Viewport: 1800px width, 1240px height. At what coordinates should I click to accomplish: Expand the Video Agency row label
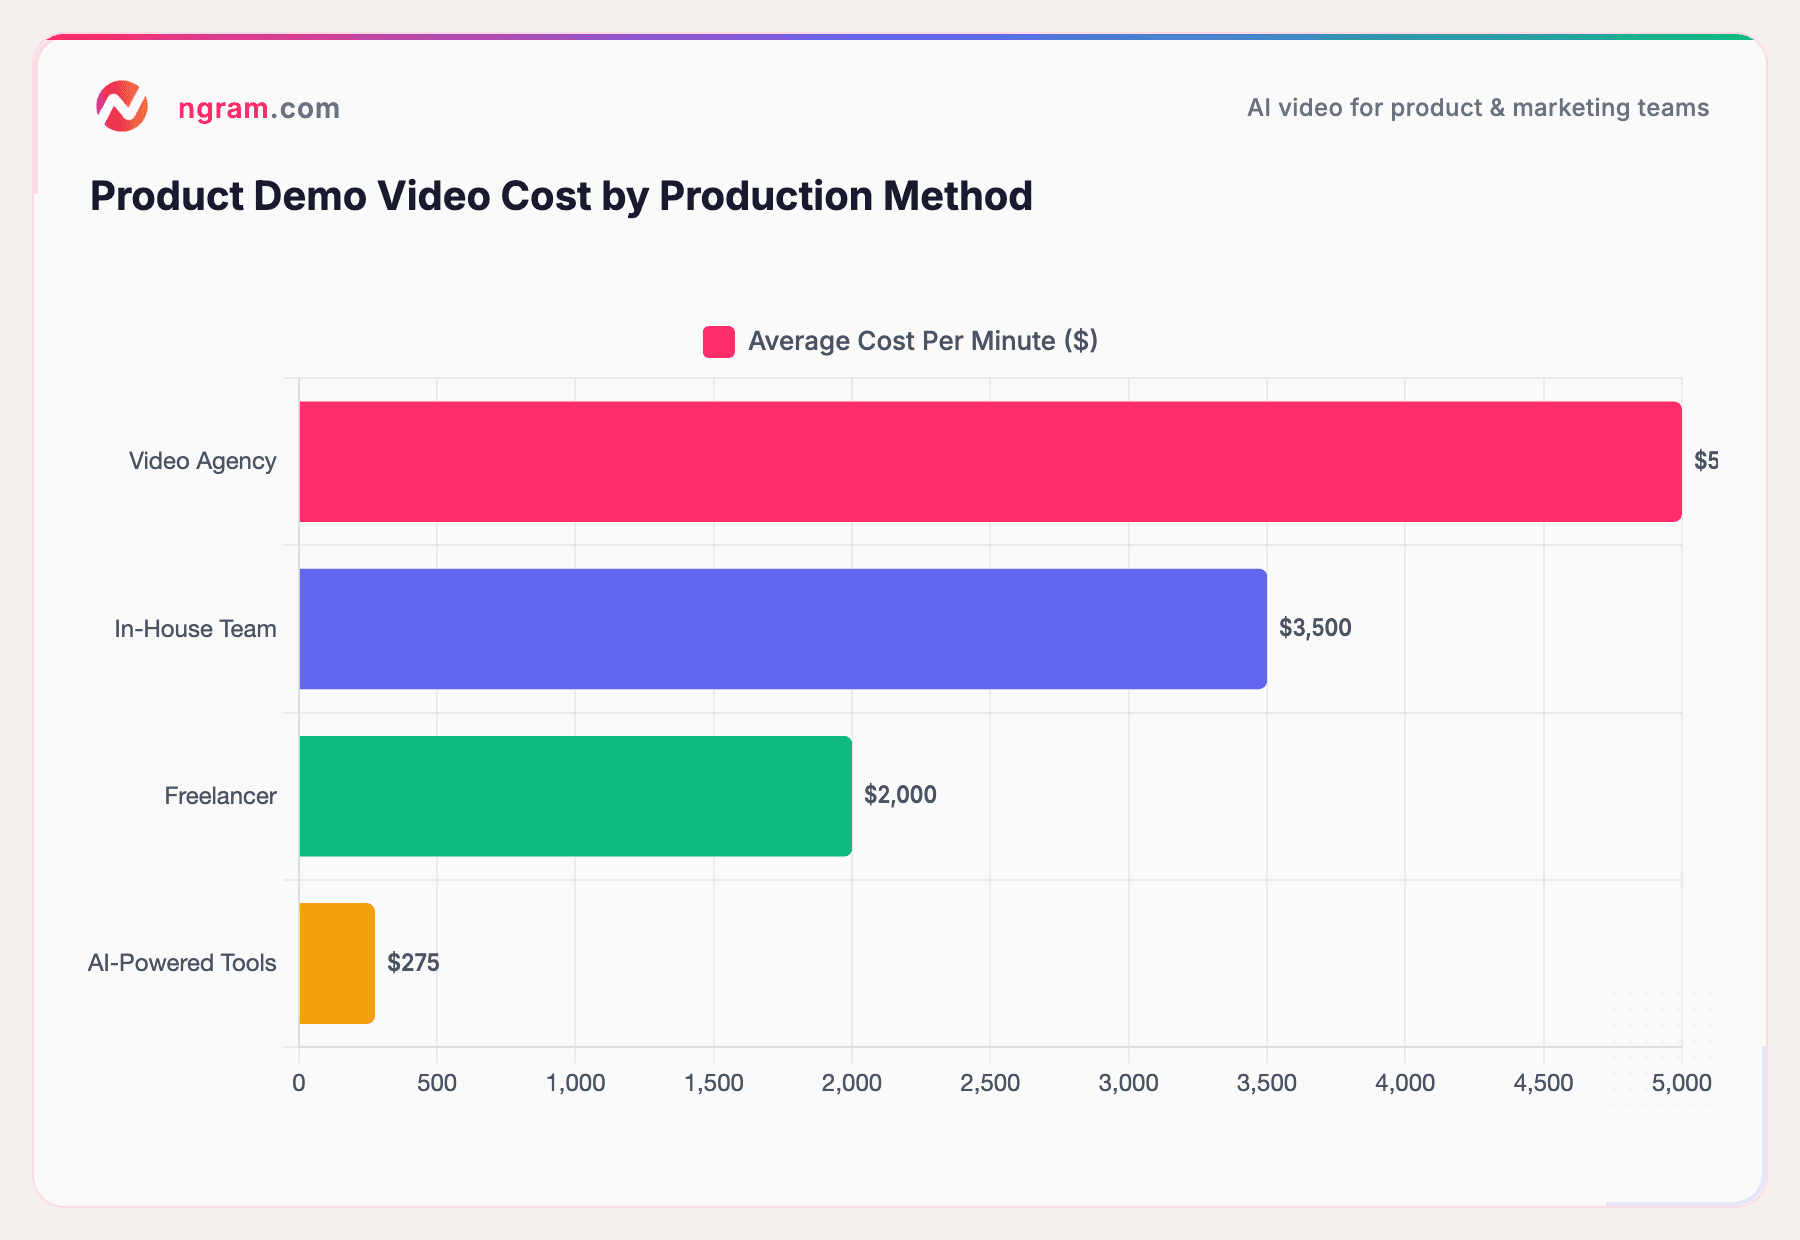pyautogui.click(x=202, y=460)
